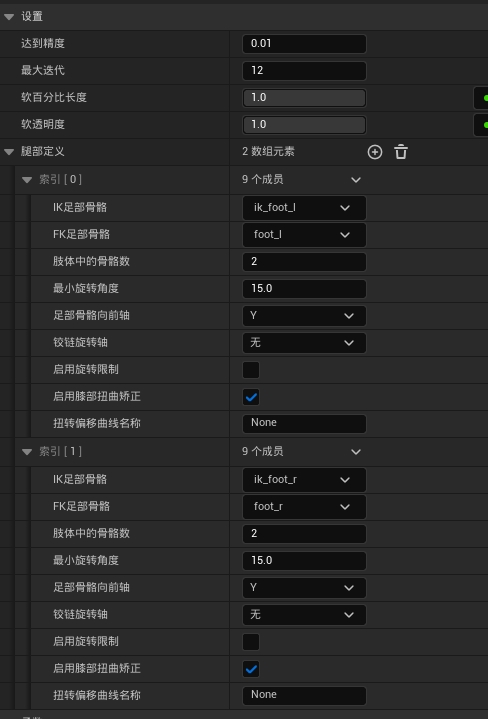
Task: Open index 1 铰链旋转轴 dropdown
Action: point(304,615)
